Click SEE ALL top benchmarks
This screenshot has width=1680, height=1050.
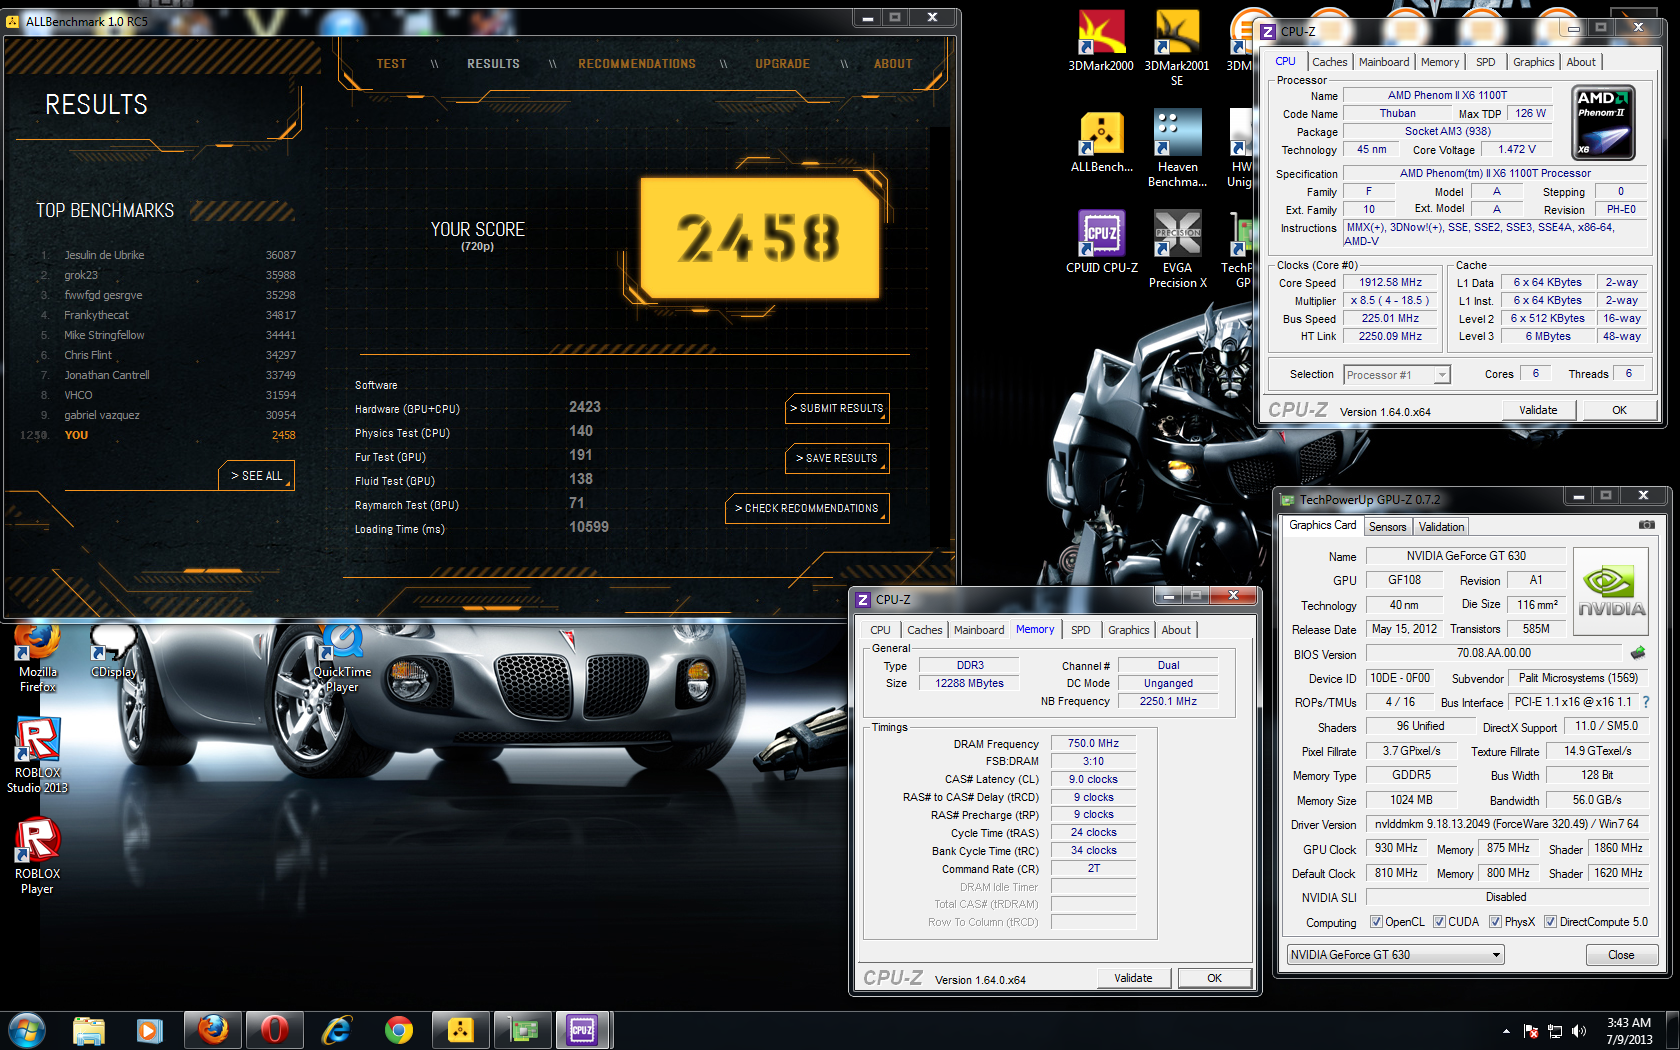point(256,476)
